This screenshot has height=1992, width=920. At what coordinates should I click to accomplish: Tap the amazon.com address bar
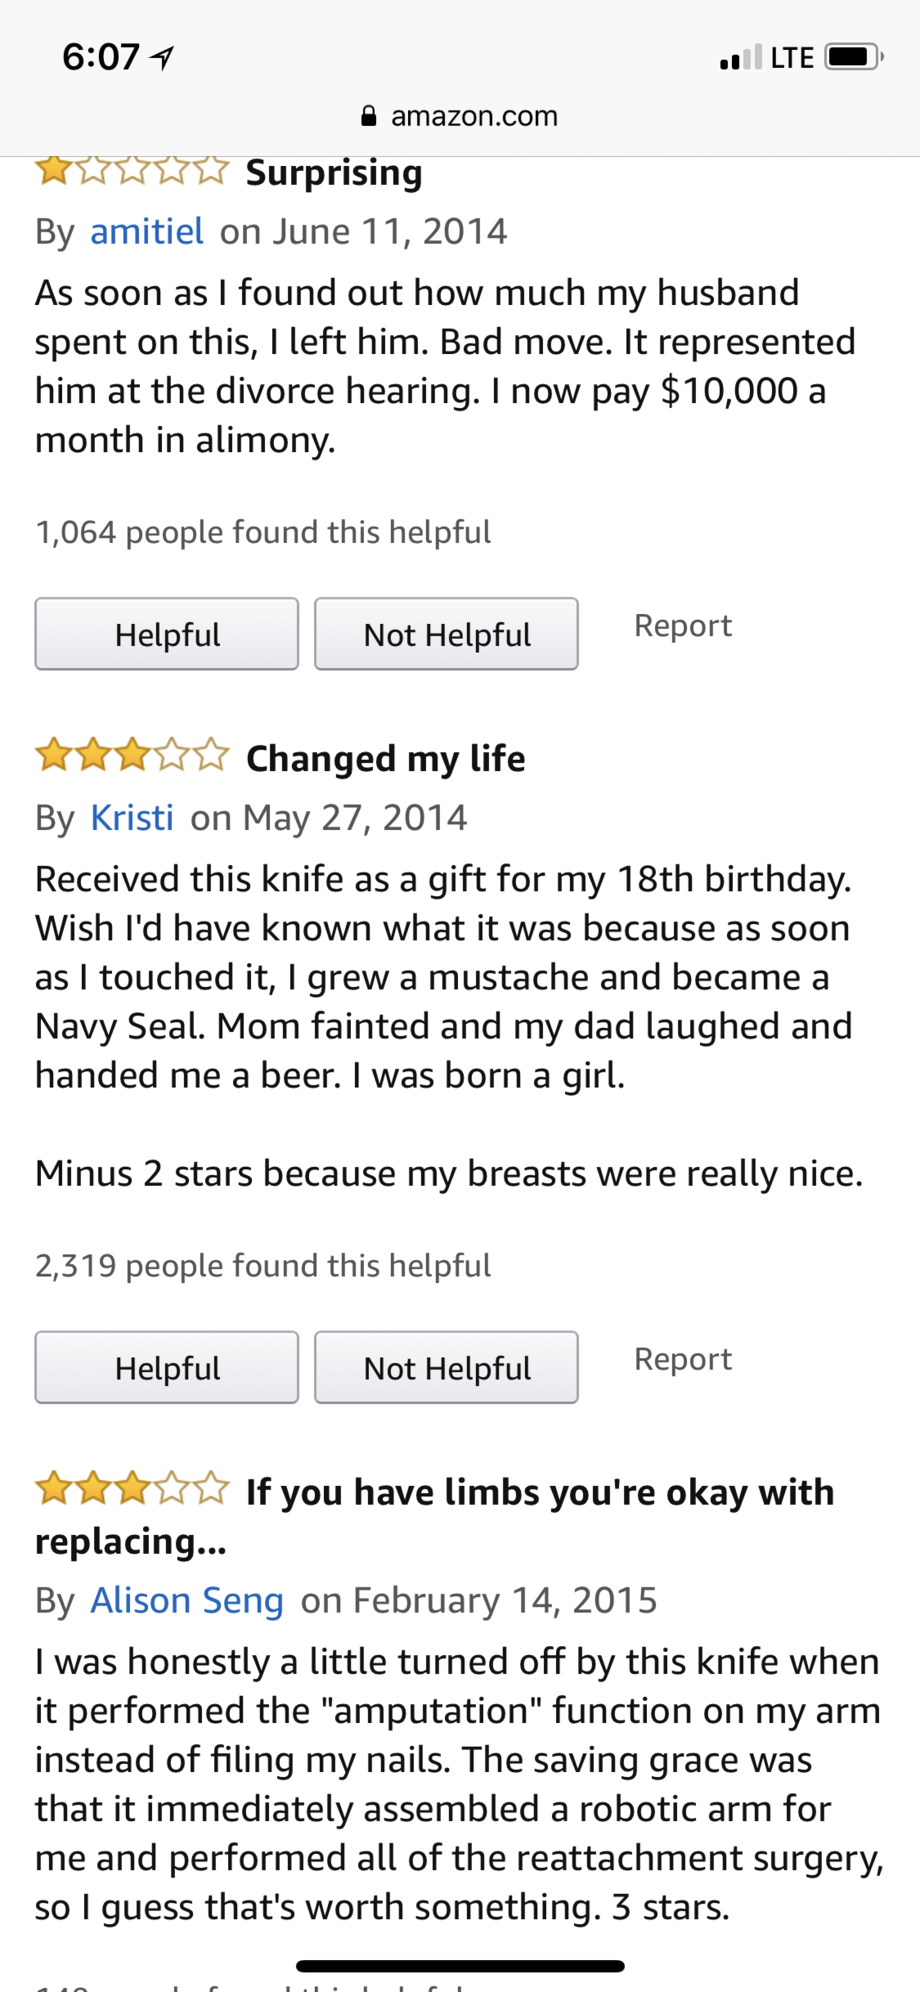point(473,116)
